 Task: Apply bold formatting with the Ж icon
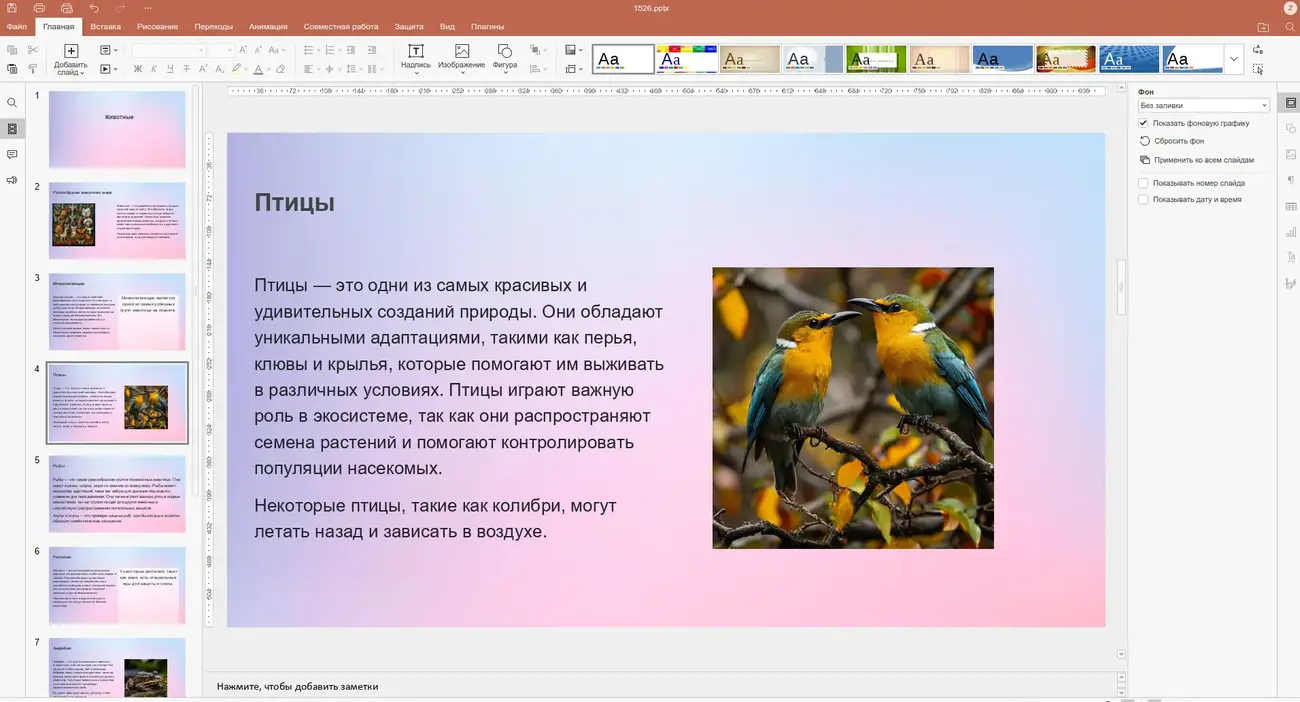point(136,68)
